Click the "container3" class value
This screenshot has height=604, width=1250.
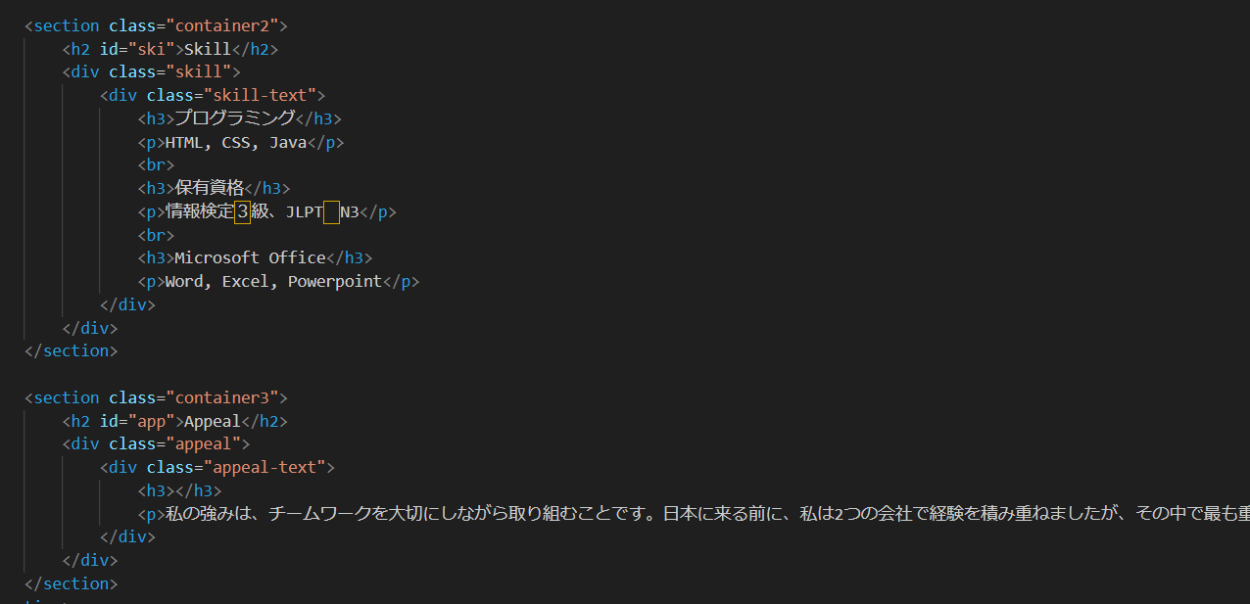pyautogui.click(x=227, y=398)
